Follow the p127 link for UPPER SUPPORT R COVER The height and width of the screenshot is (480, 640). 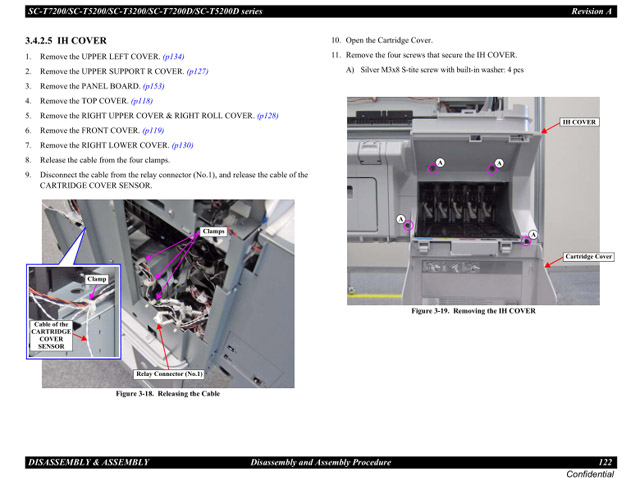[197, 72]
